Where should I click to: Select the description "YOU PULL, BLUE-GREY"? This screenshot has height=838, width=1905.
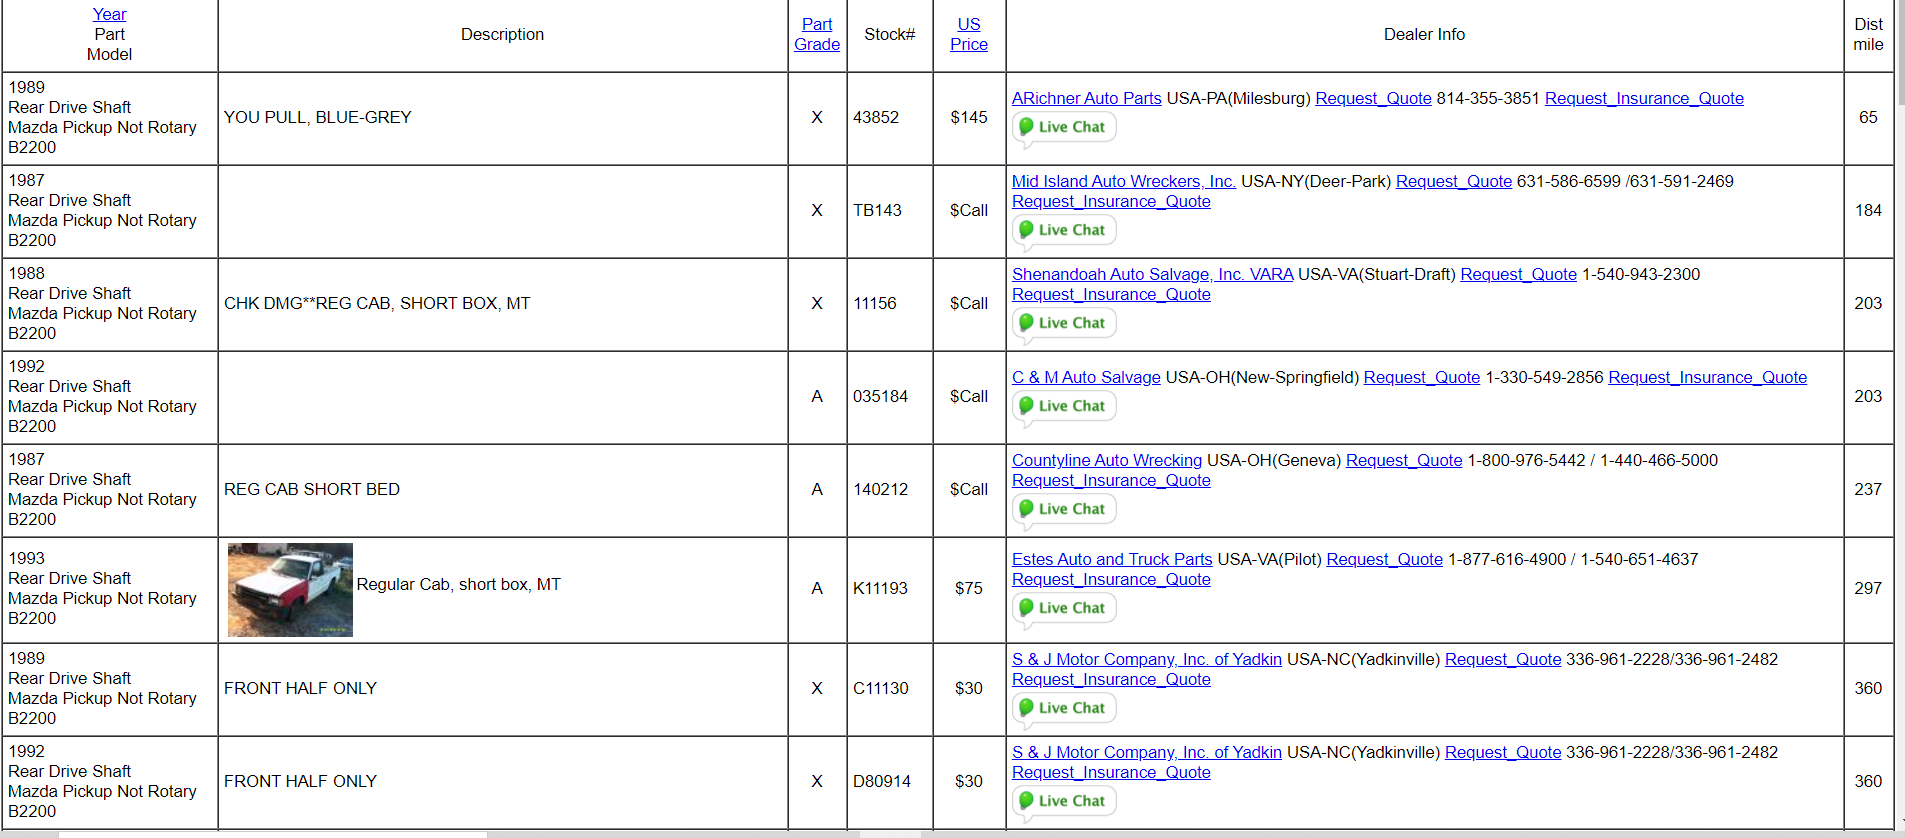tap(318, 117)
